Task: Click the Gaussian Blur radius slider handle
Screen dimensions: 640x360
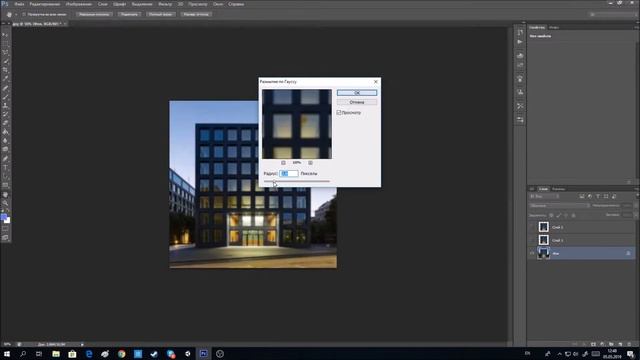Action: tap(274, 182)
